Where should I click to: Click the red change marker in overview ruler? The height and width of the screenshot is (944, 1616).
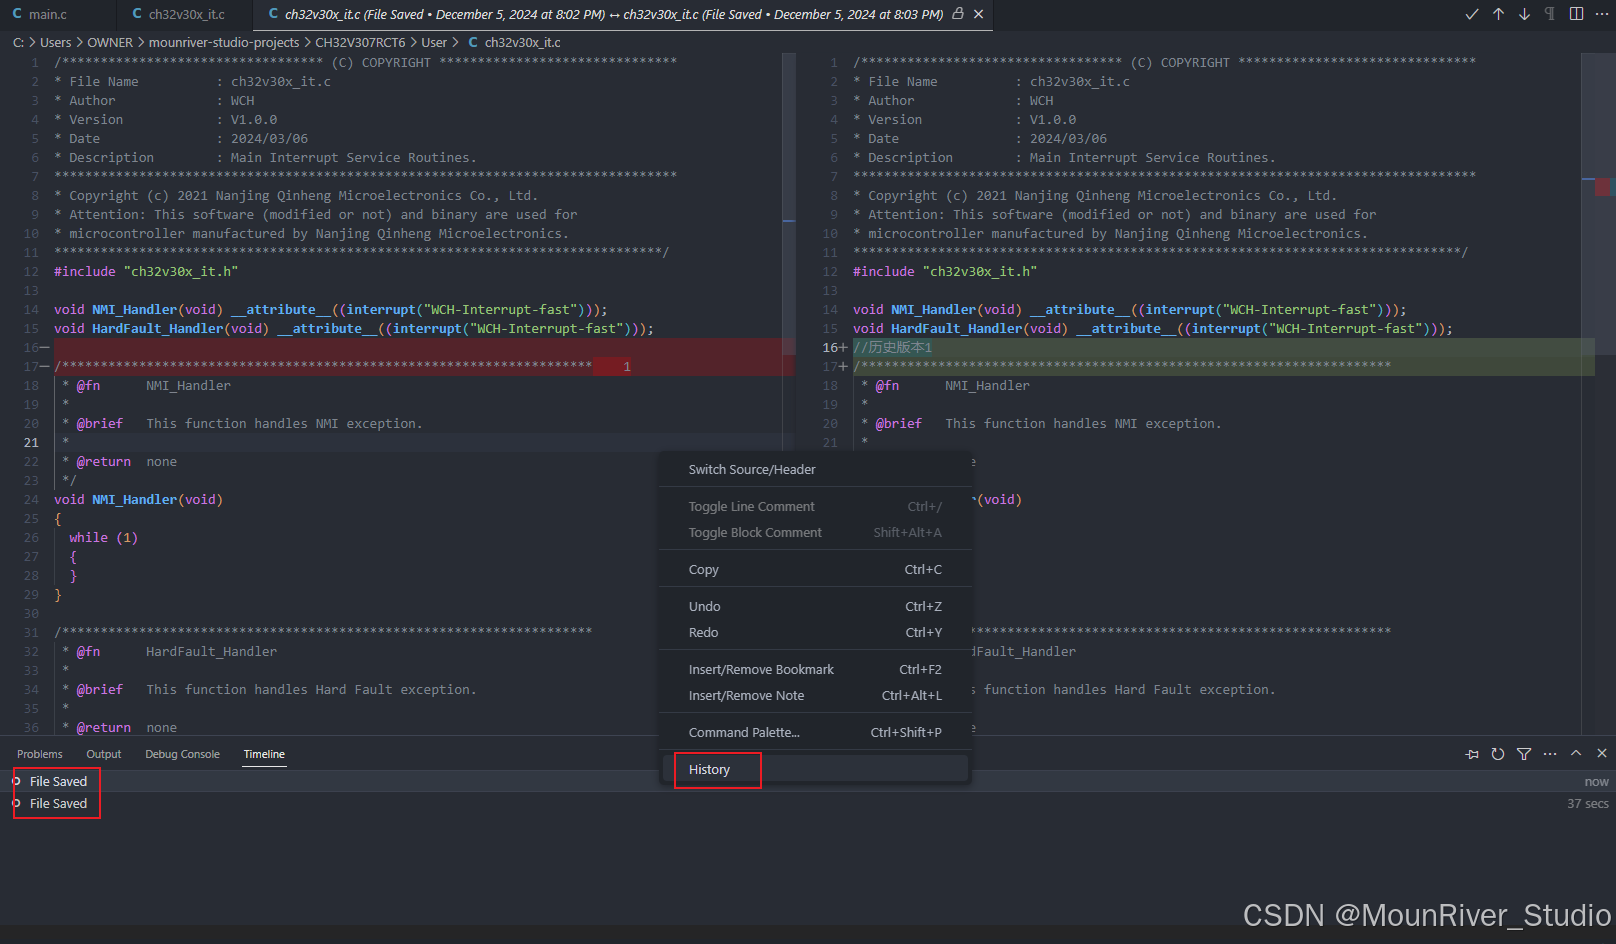[1603, 186]
